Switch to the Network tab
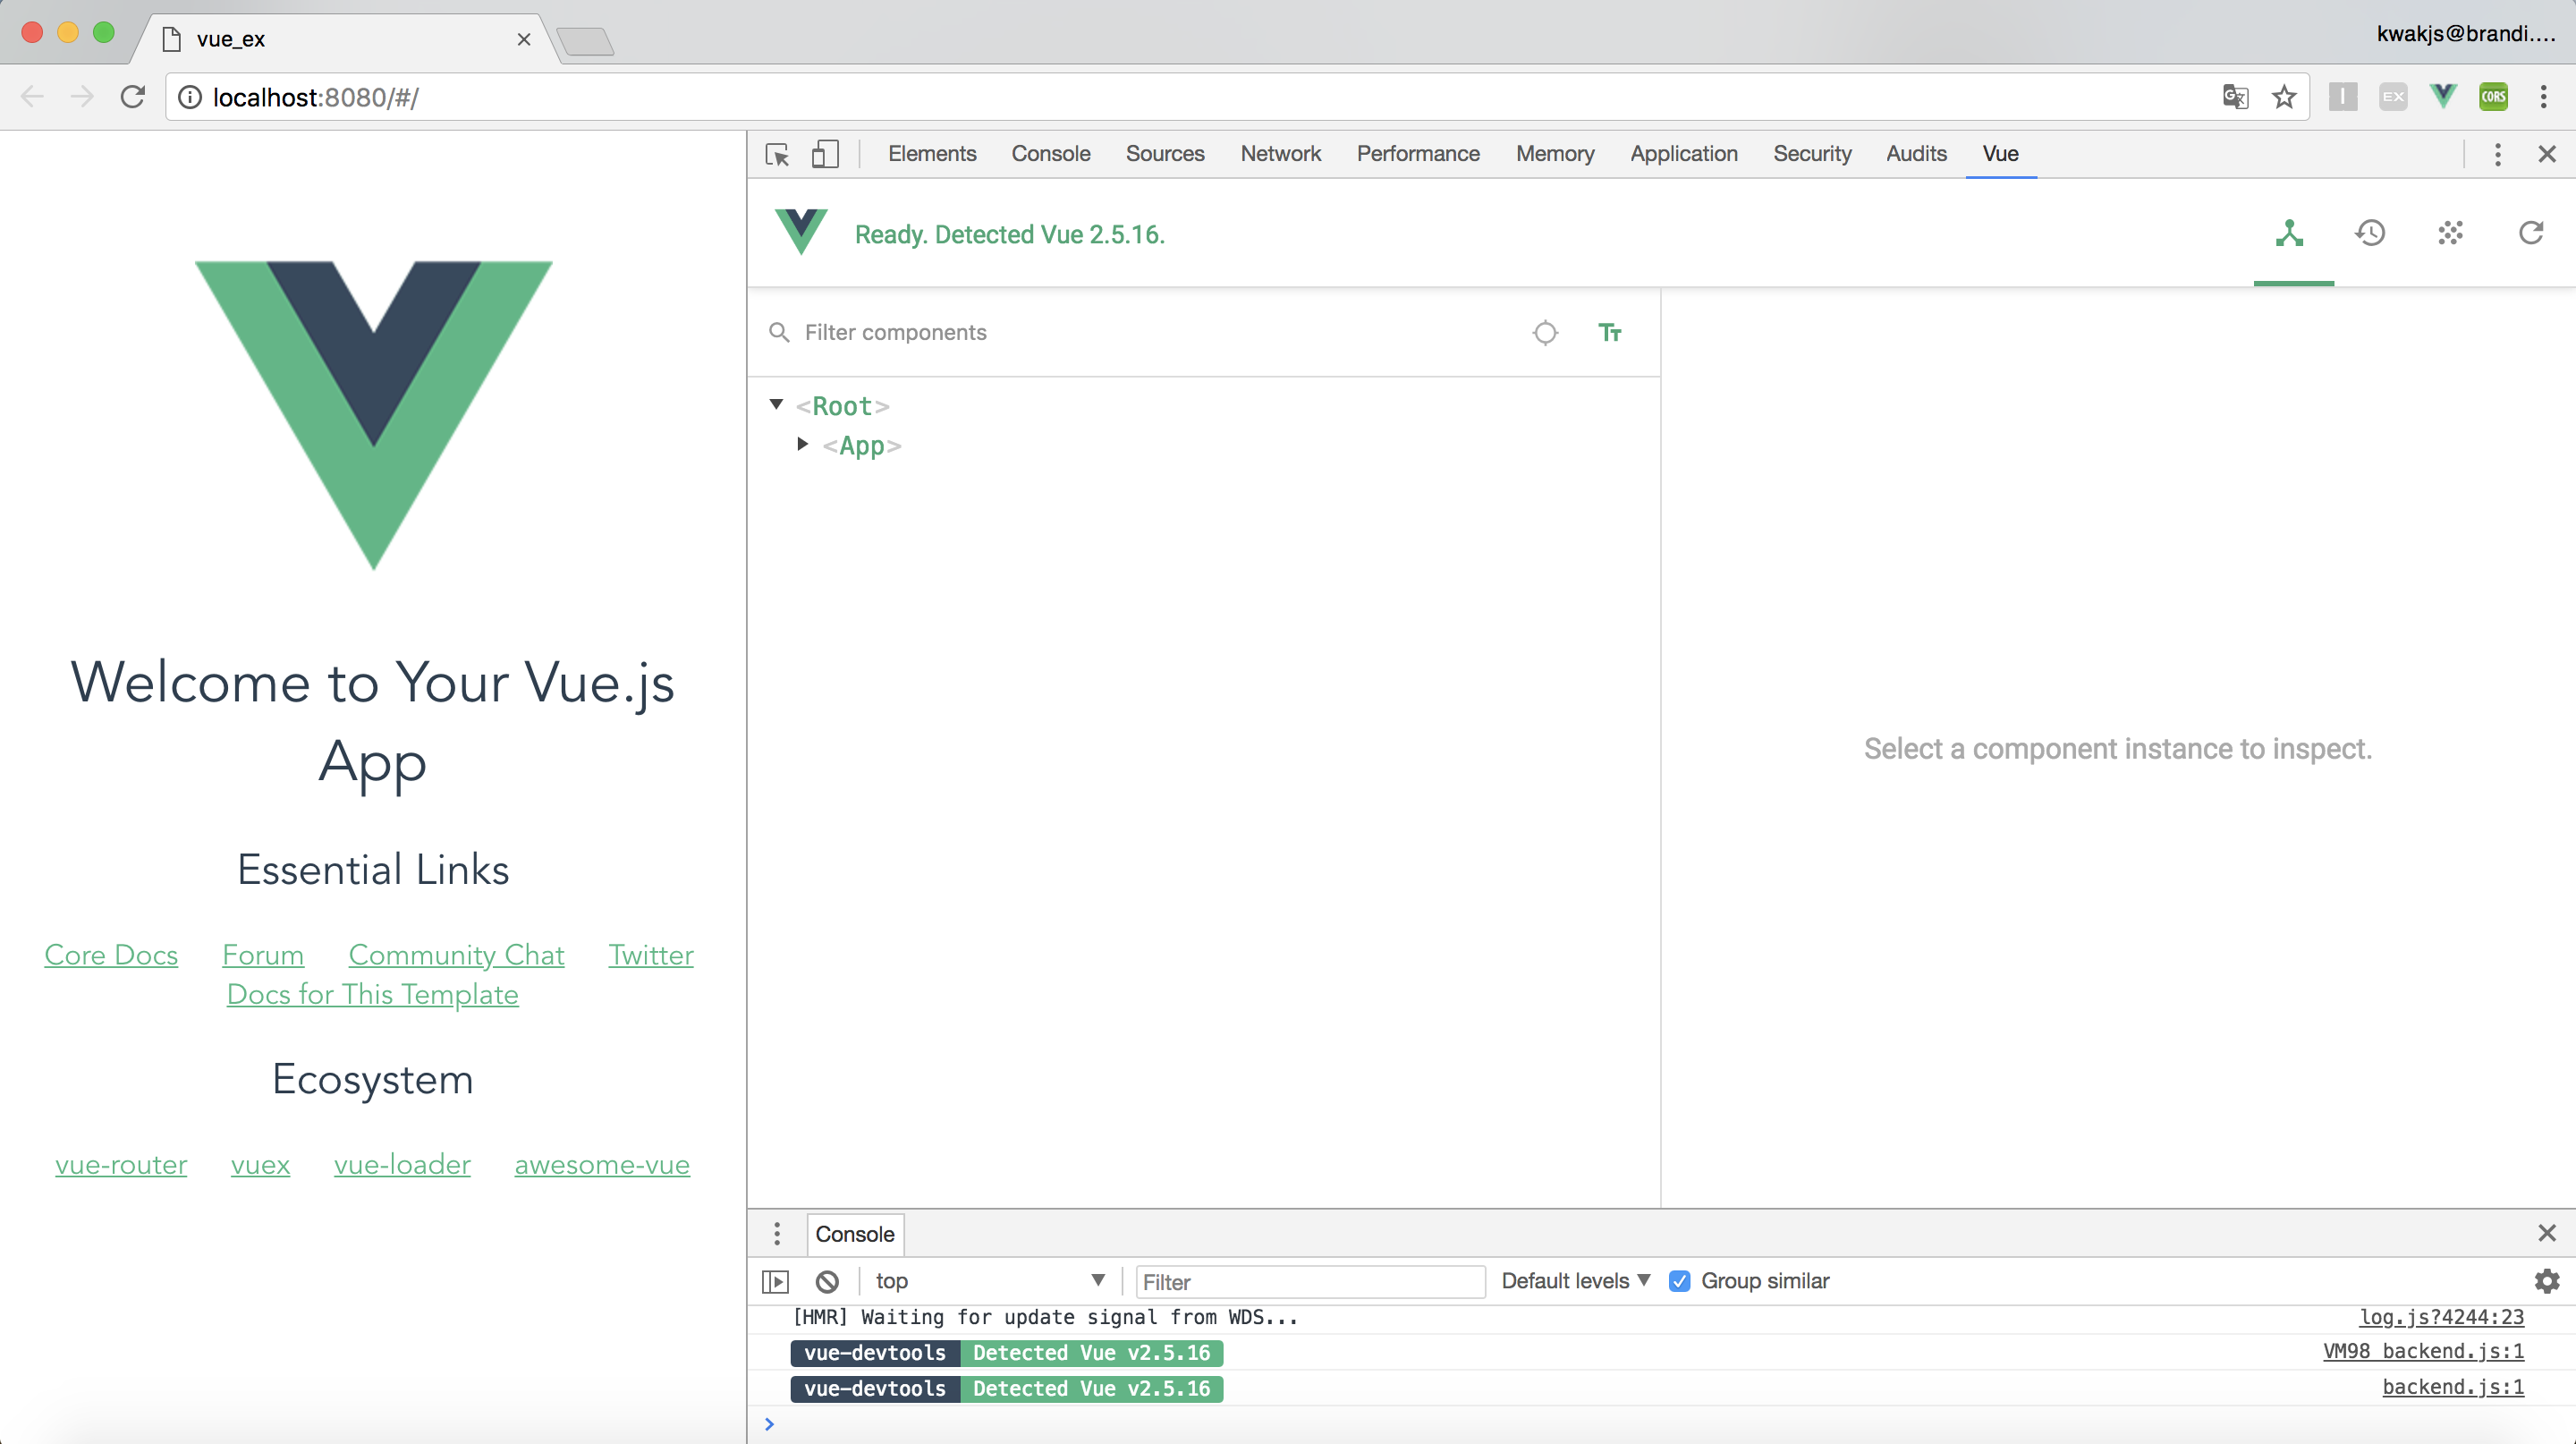2576x1444 pixels. [x=1280, y=154]
